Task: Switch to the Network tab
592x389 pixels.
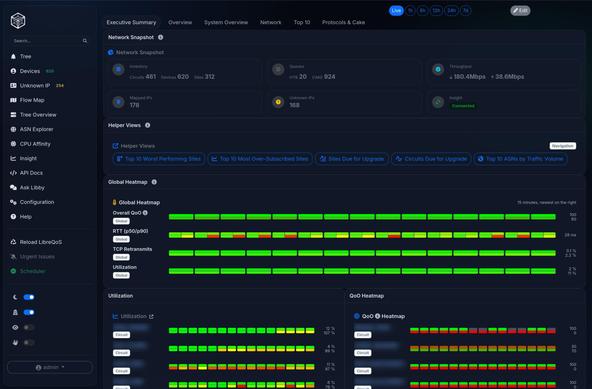Action: pyautogui.click(x=271, y=22)
